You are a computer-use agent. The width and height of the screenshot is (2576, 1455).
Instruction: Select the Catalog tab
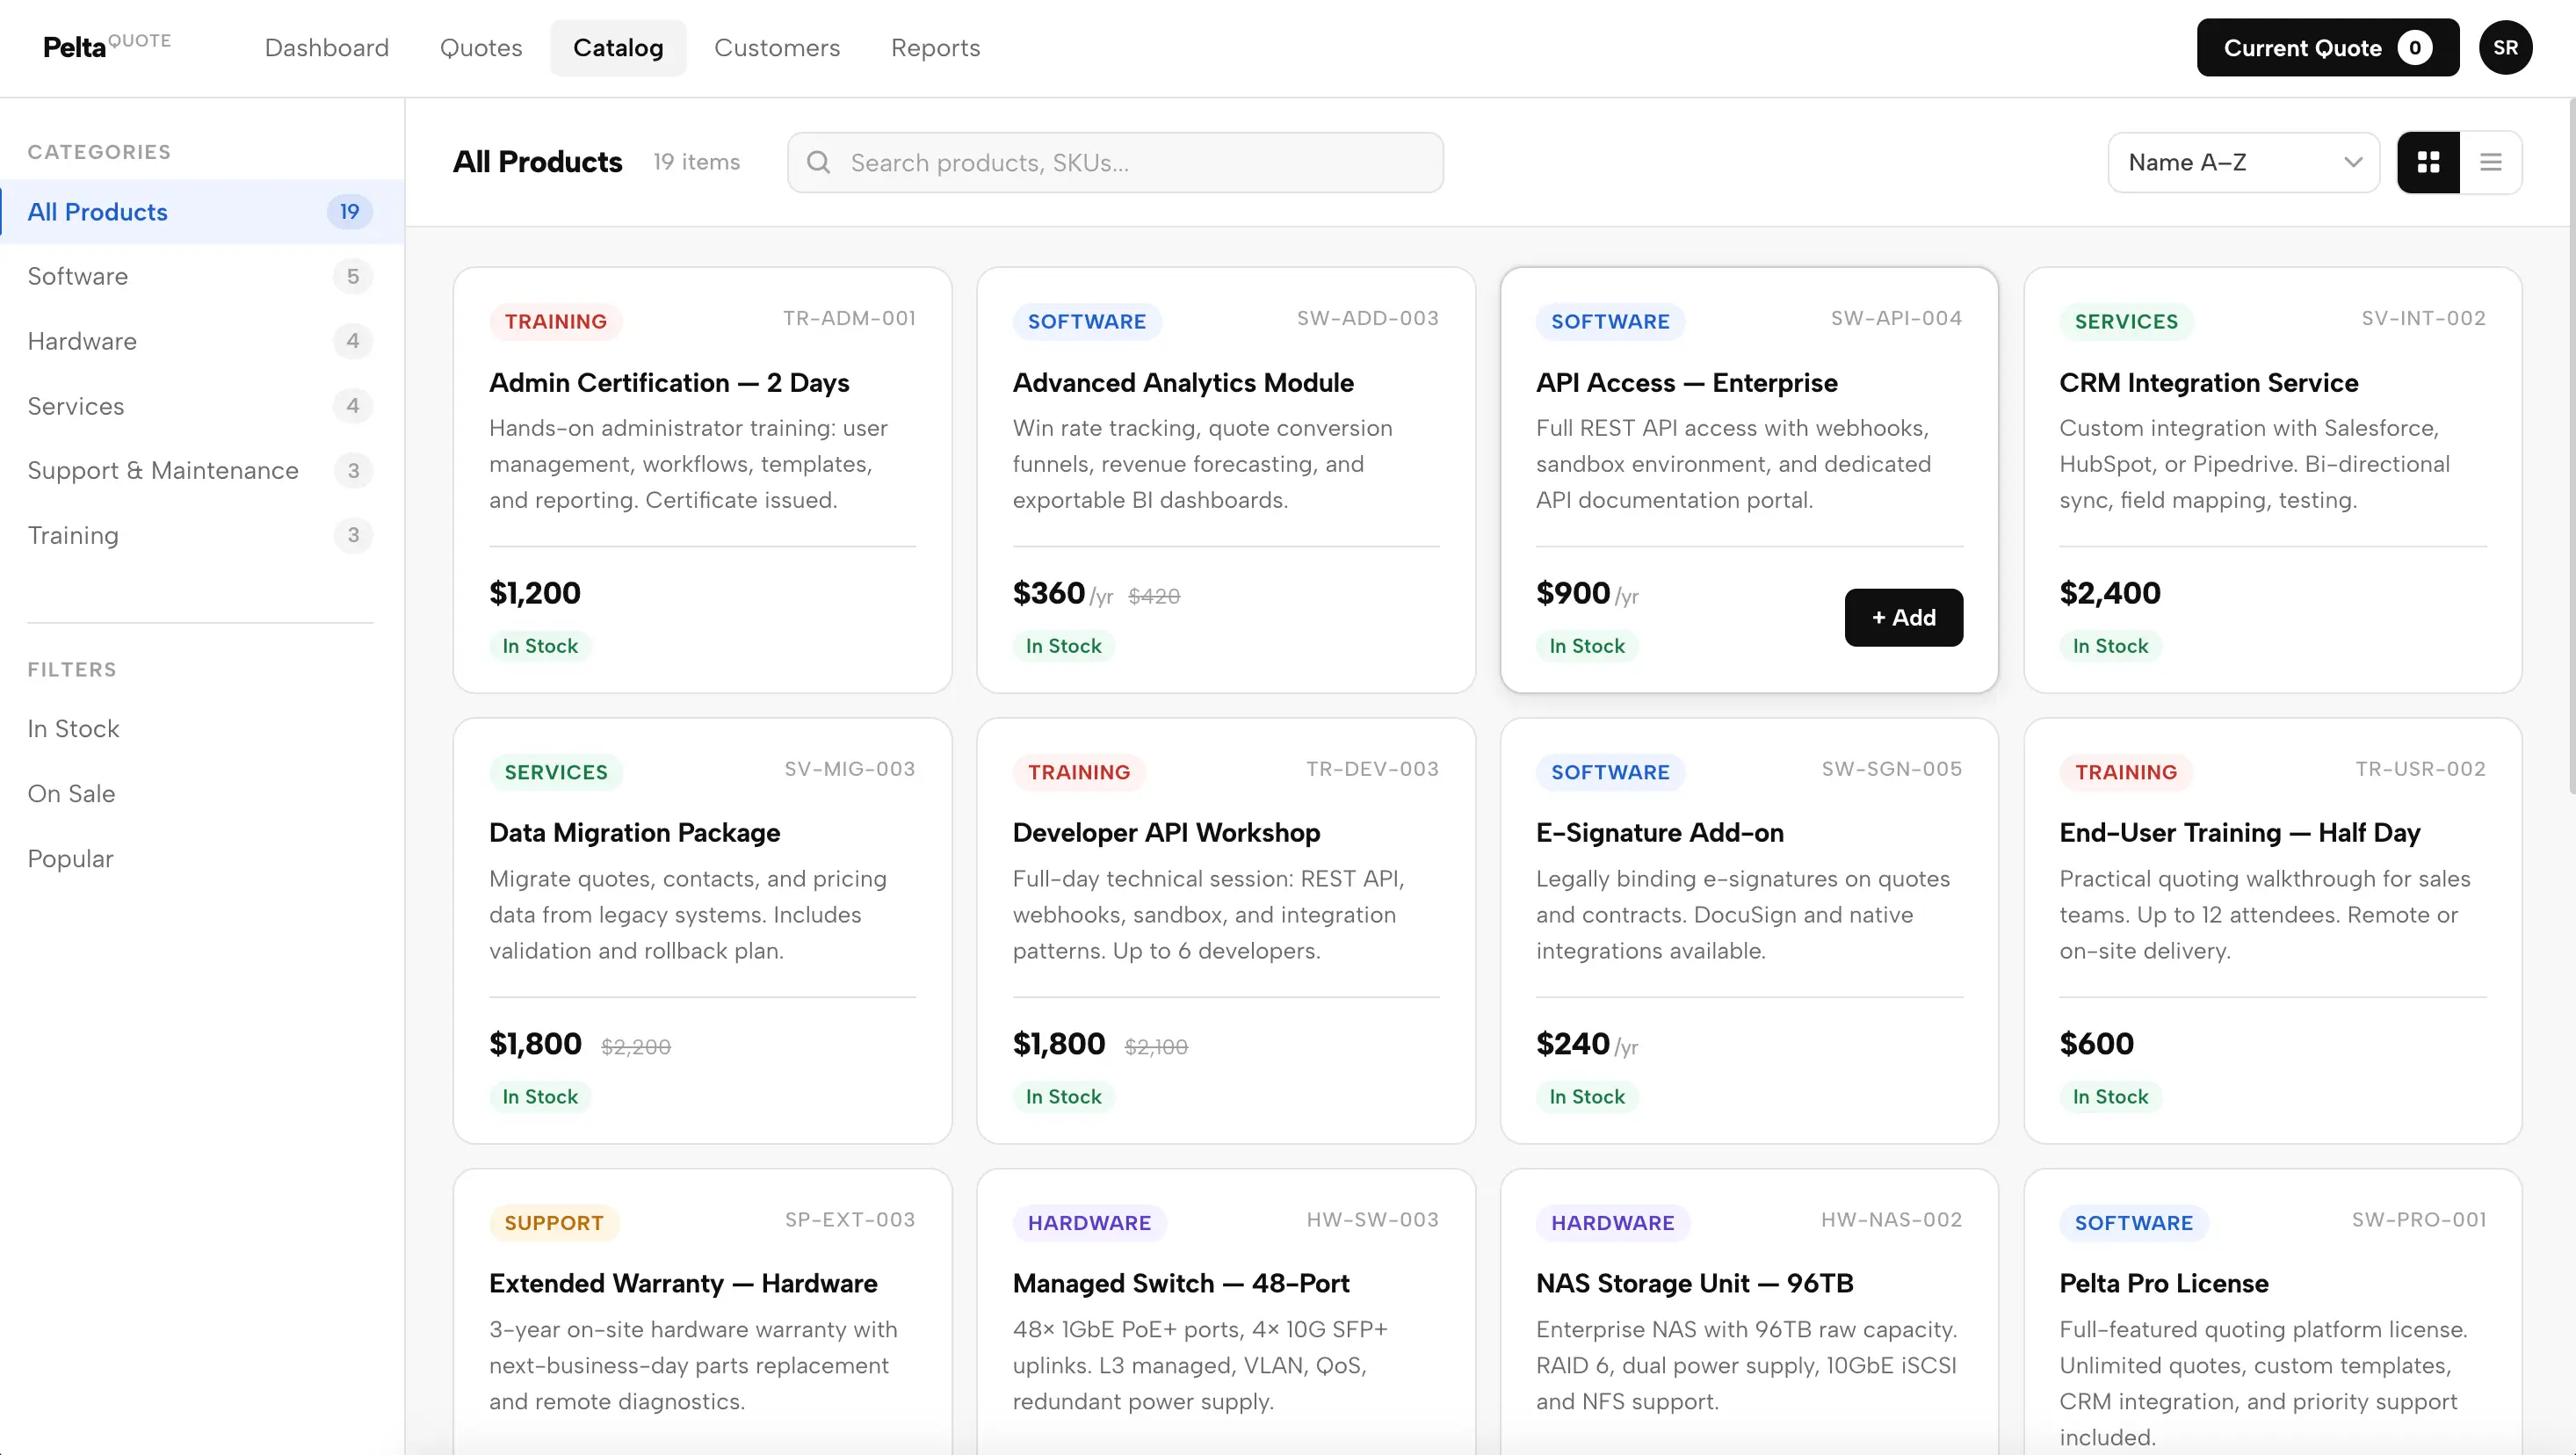click(x=618, y=48)
